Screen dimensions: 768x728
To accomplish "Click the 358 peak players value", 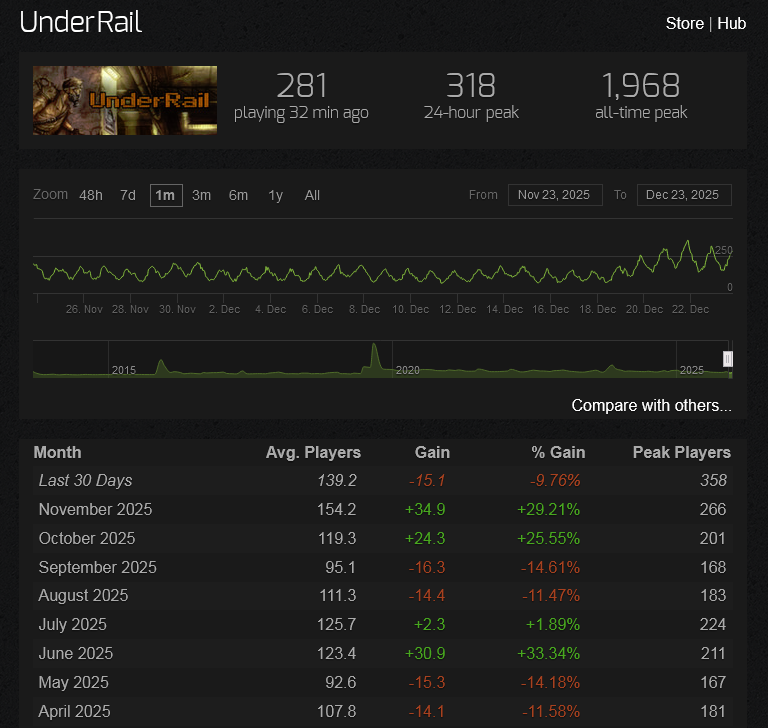I will pyautogui.click(x=713, y=481).
